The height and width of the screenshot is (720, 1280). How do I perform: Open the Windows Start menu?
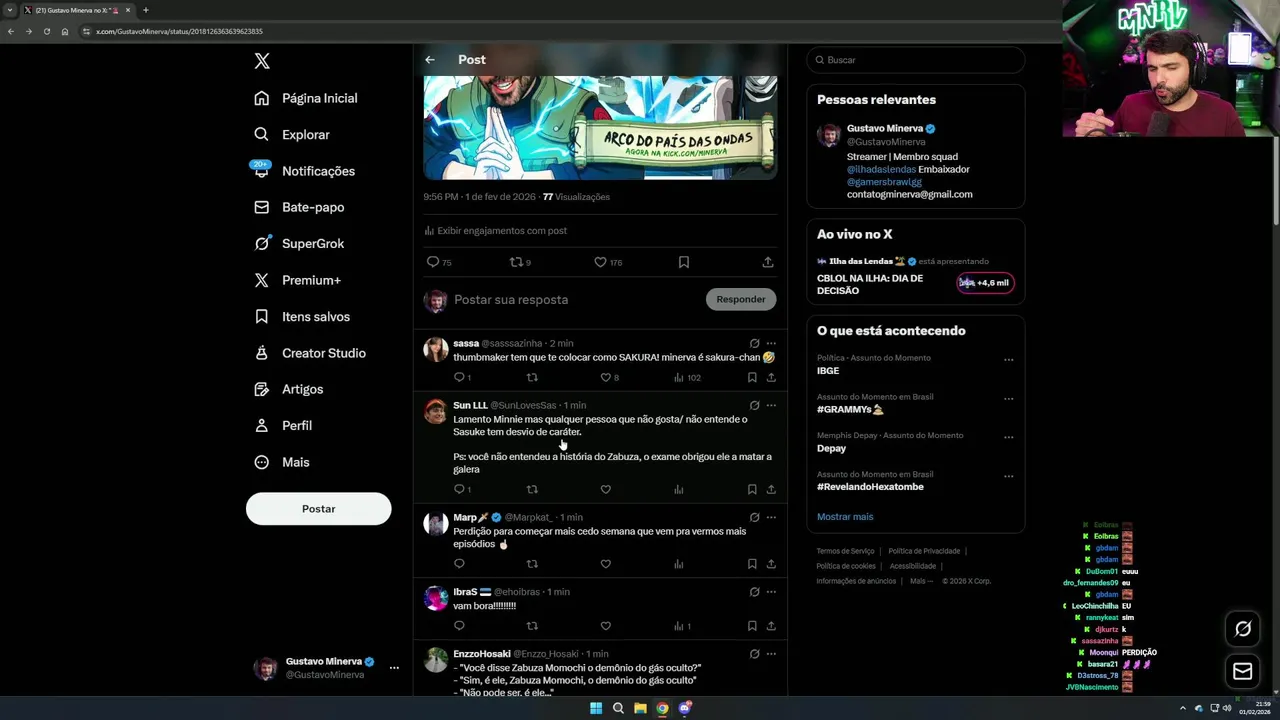coord(596,708)
